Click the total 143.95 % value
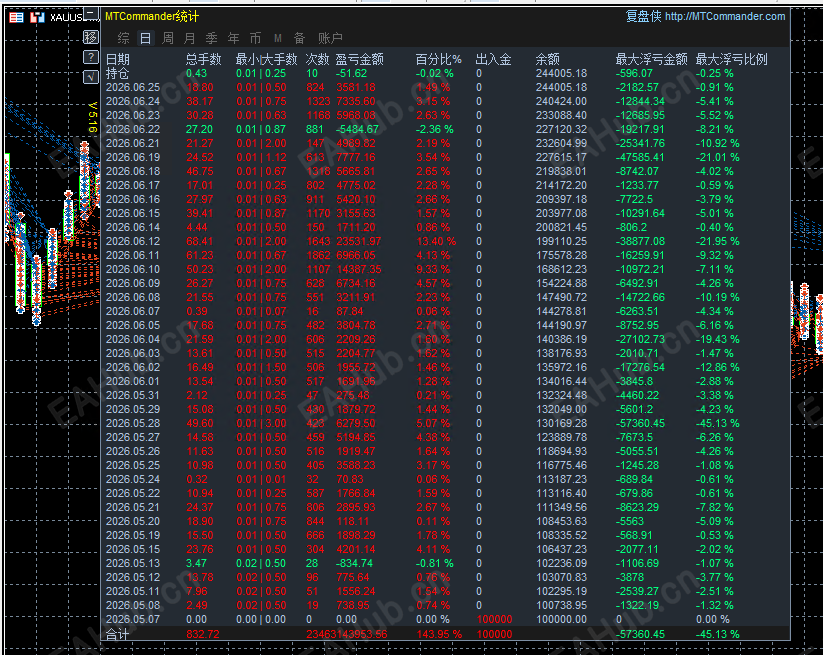Viewport: 823px width, 655px height. click(439, 634)
